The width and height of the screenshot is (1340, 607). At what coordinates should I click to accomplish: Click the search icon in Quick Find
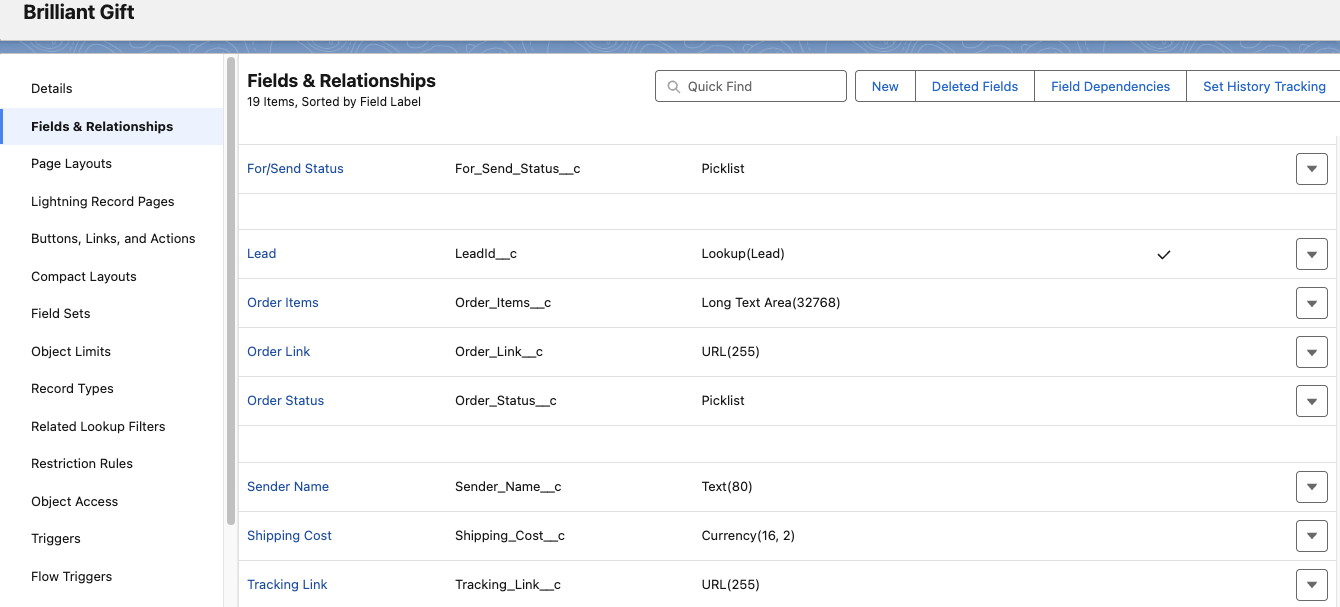pyautogui.click(x=673, y=87)
